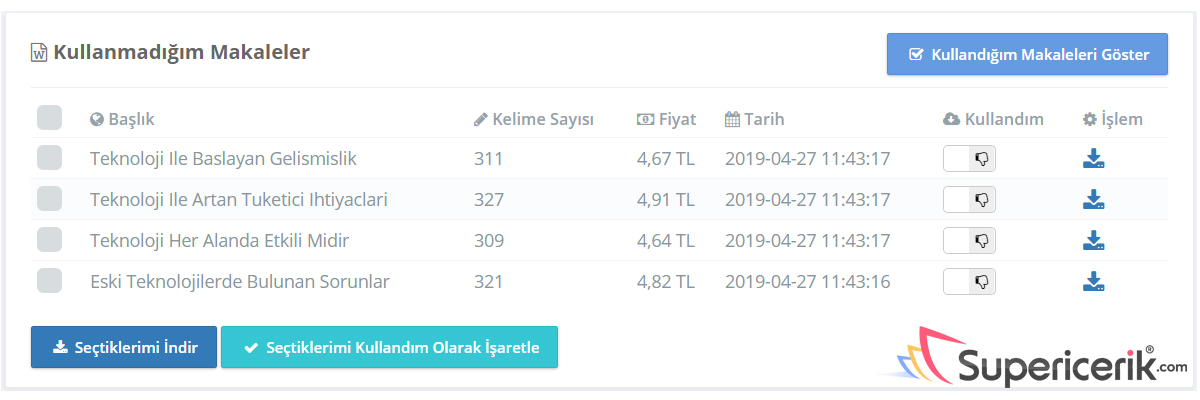Screen dimensions: 1200x400
Task: Download the 'Teknoloji Ile Artan Tuketici Ihtiyaclari' article
Action: coord(1093,200)
